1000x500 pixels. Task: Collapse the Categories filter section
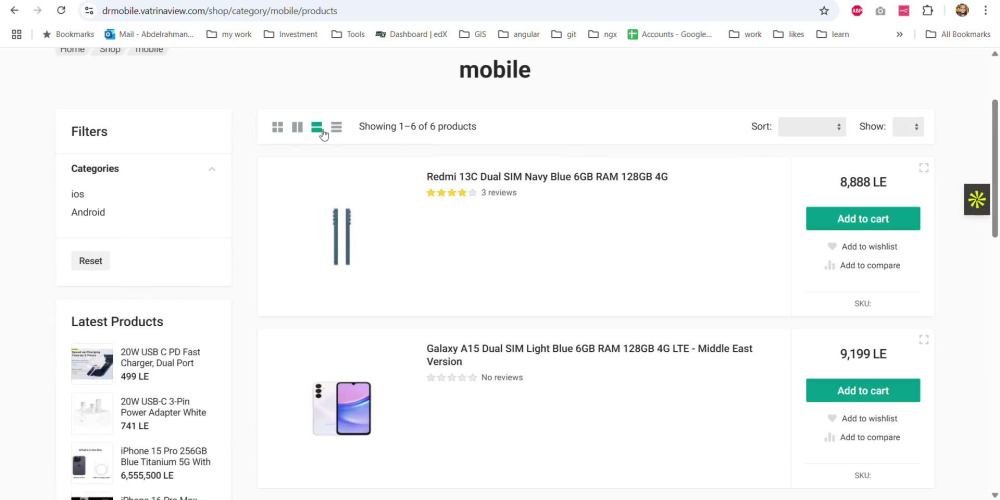tap(212, 169)
